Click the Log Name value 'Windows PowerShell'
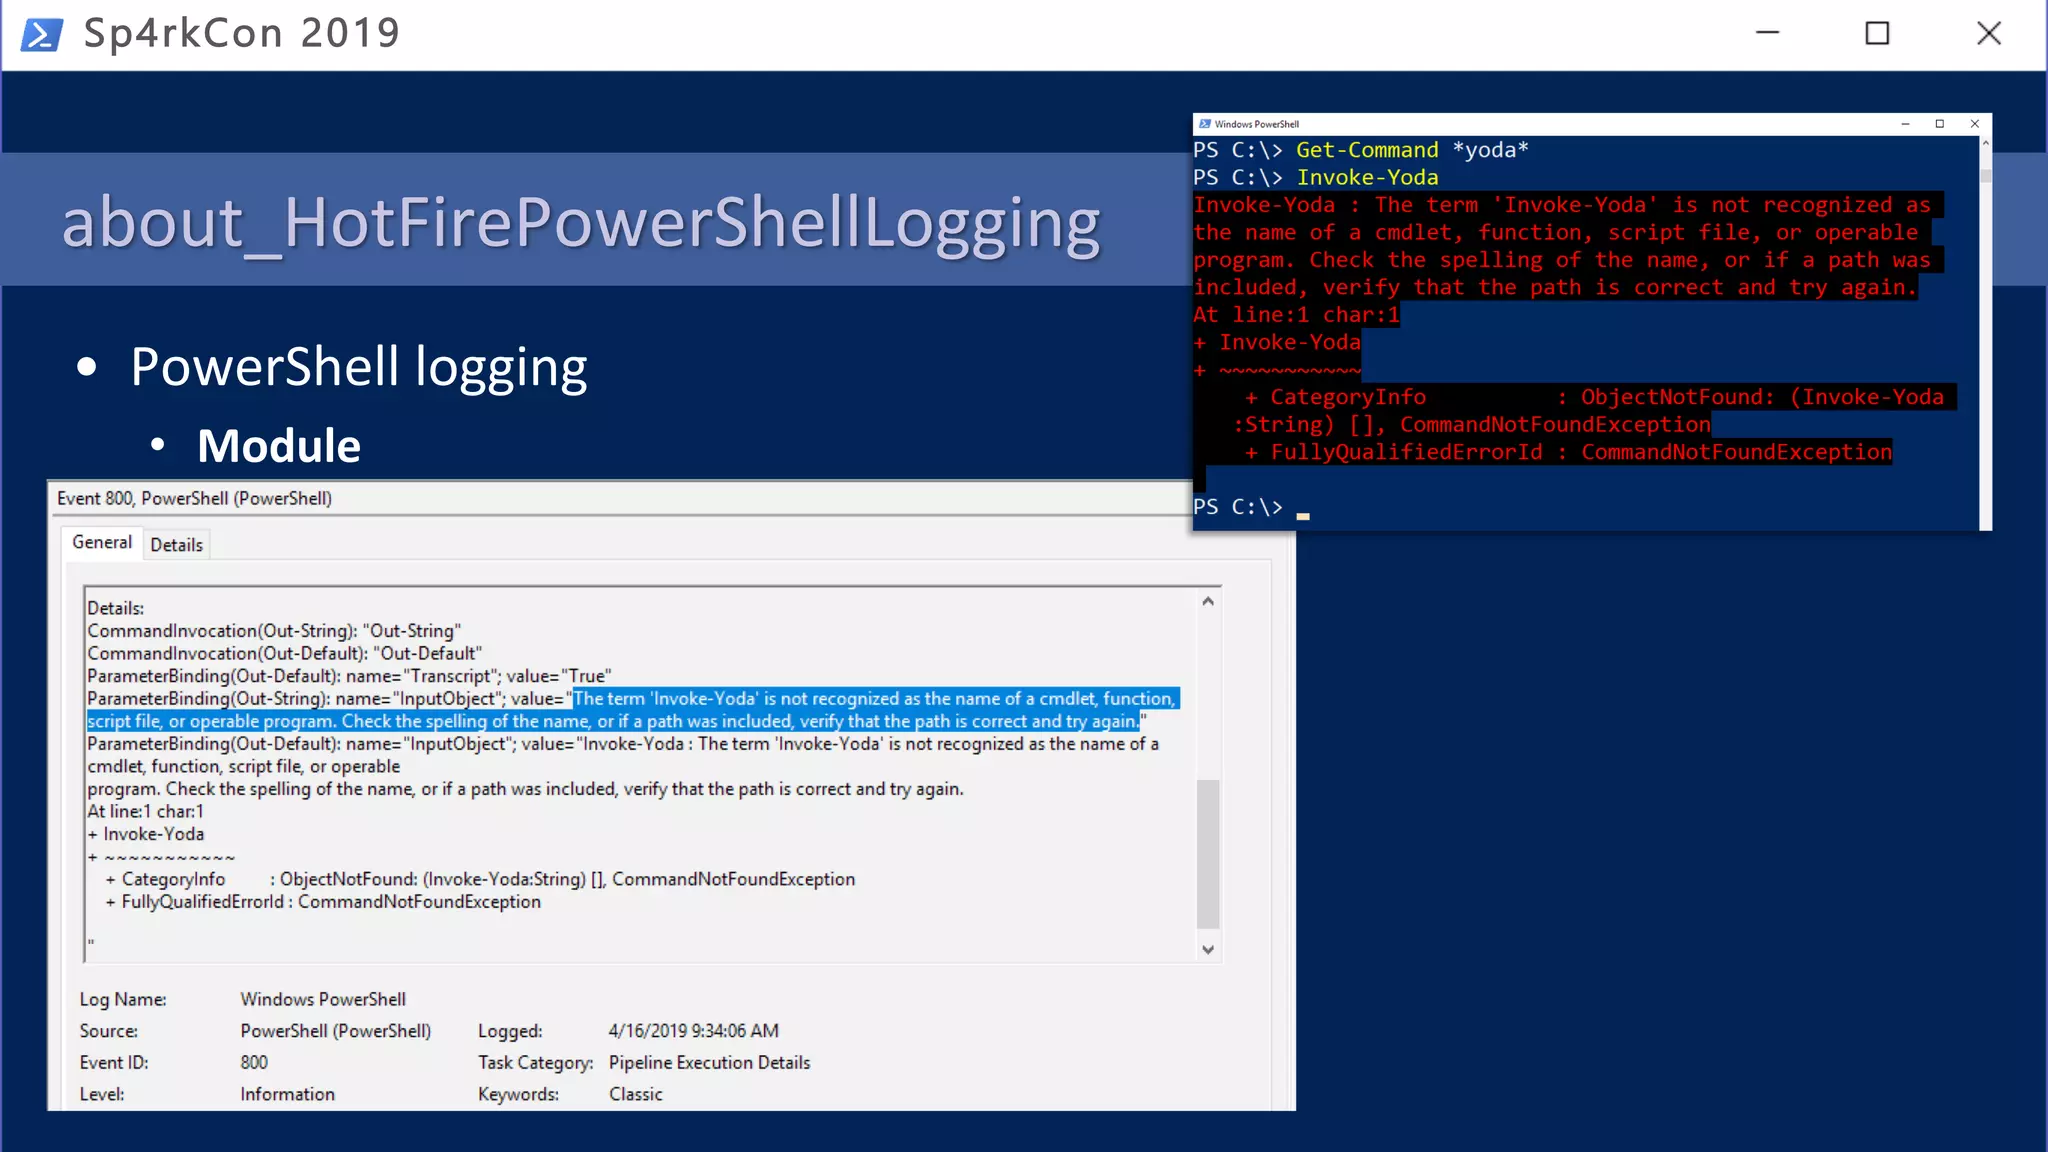 pos(323,999)
